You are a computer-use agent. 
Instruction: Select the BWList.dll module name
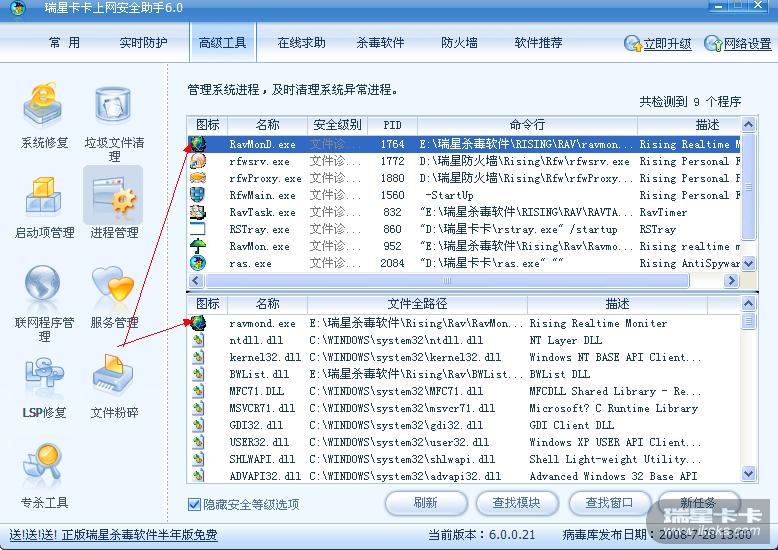coord(259,374)
